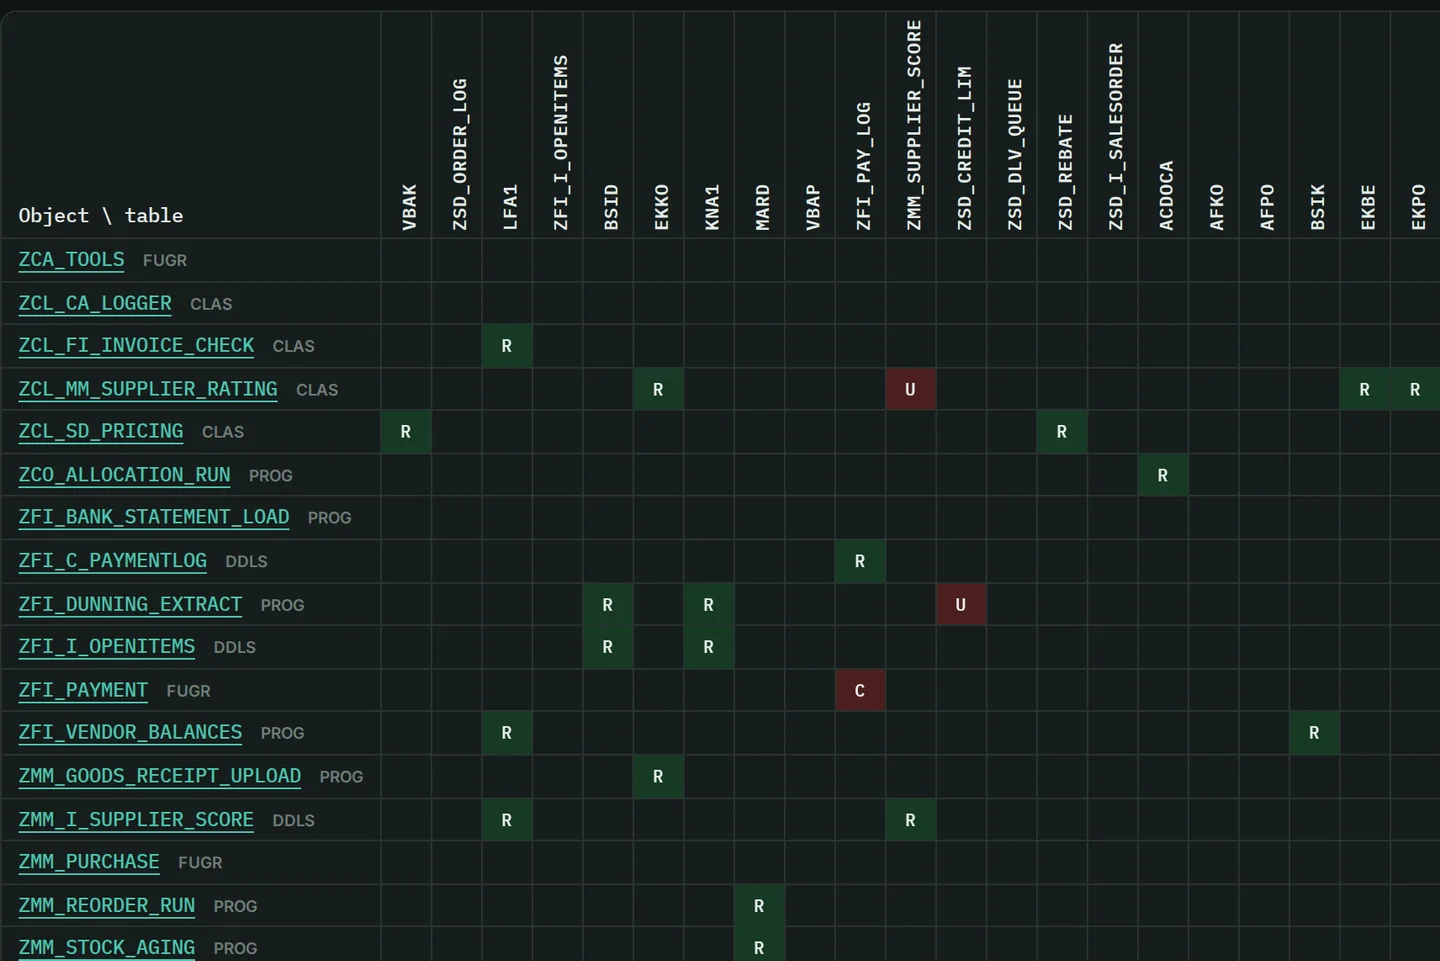Click the R cell for ZCL_FI_INVOICE_CHECK on LFA1

point(507,345)
